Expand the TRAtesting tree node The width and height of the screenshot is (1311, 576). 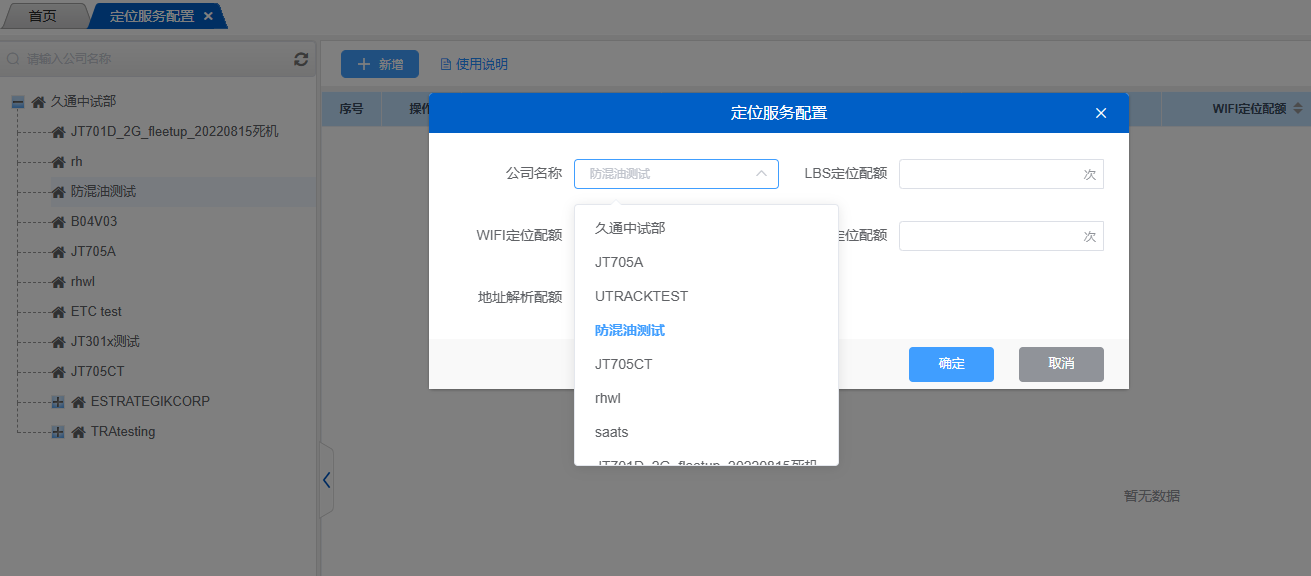pos(58,432)
